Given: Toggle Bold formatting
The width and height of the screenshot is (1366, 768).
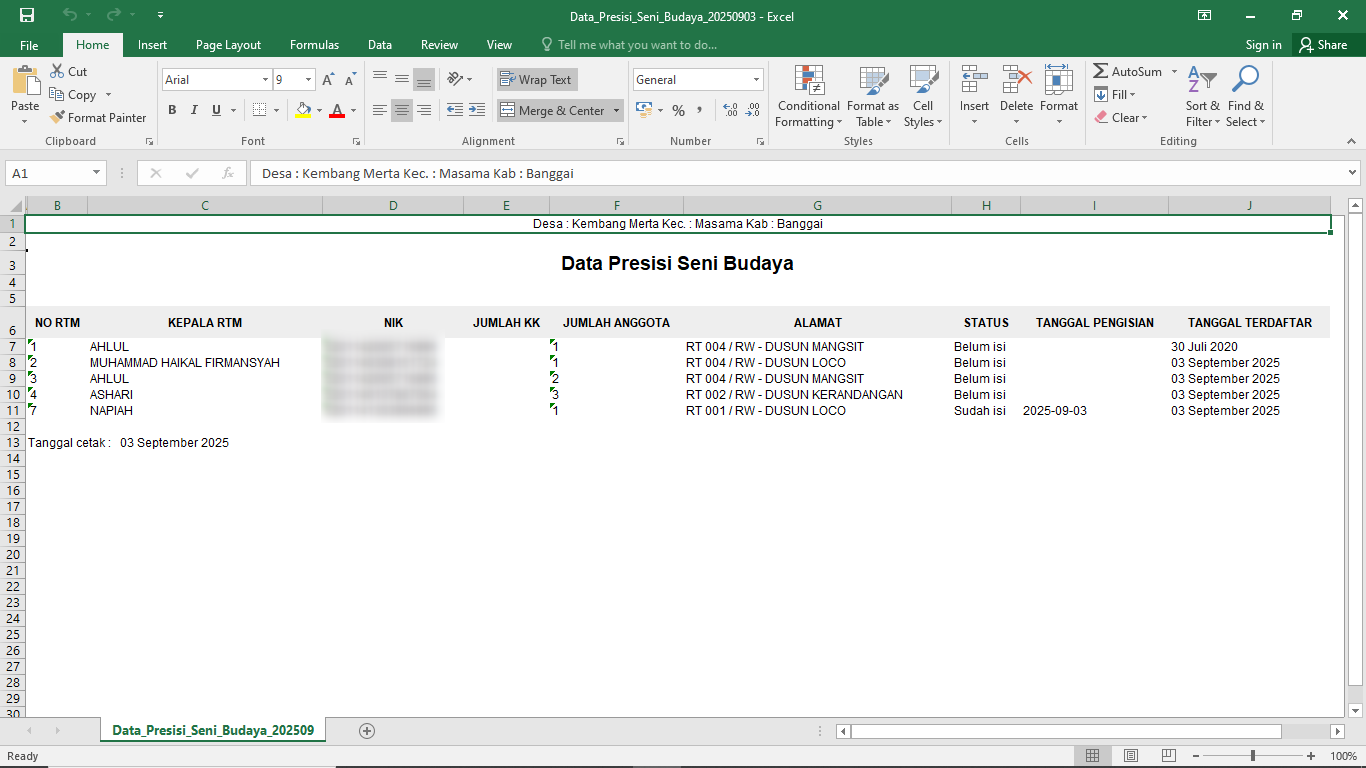Looking at the screenshot, I should (x=172, y=110).
